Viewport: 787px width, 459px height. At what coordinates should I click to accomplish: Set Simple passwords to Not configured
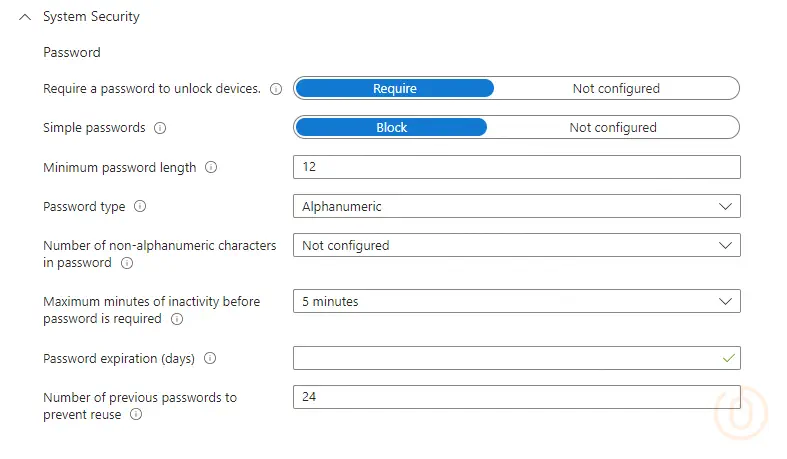click(x=613, y=127)
